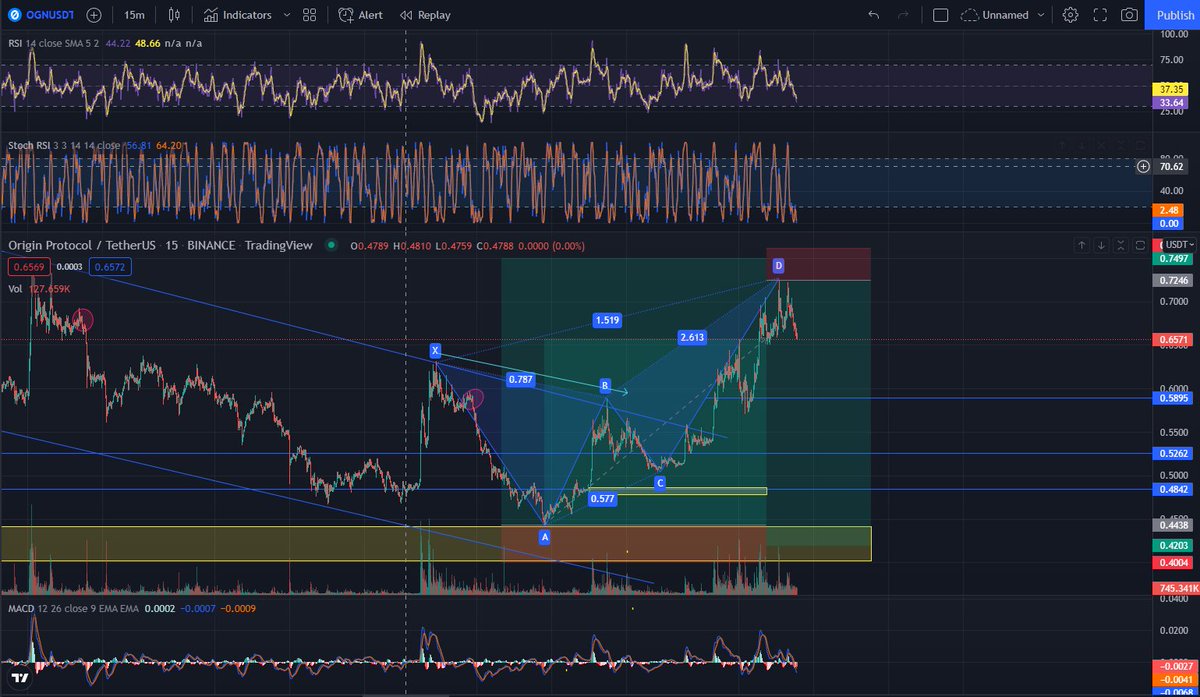Click the 0.4842 horizontal line price label
This screenshot has width=1200, height=697.
pyautogui.click(x=1174, y=489)
